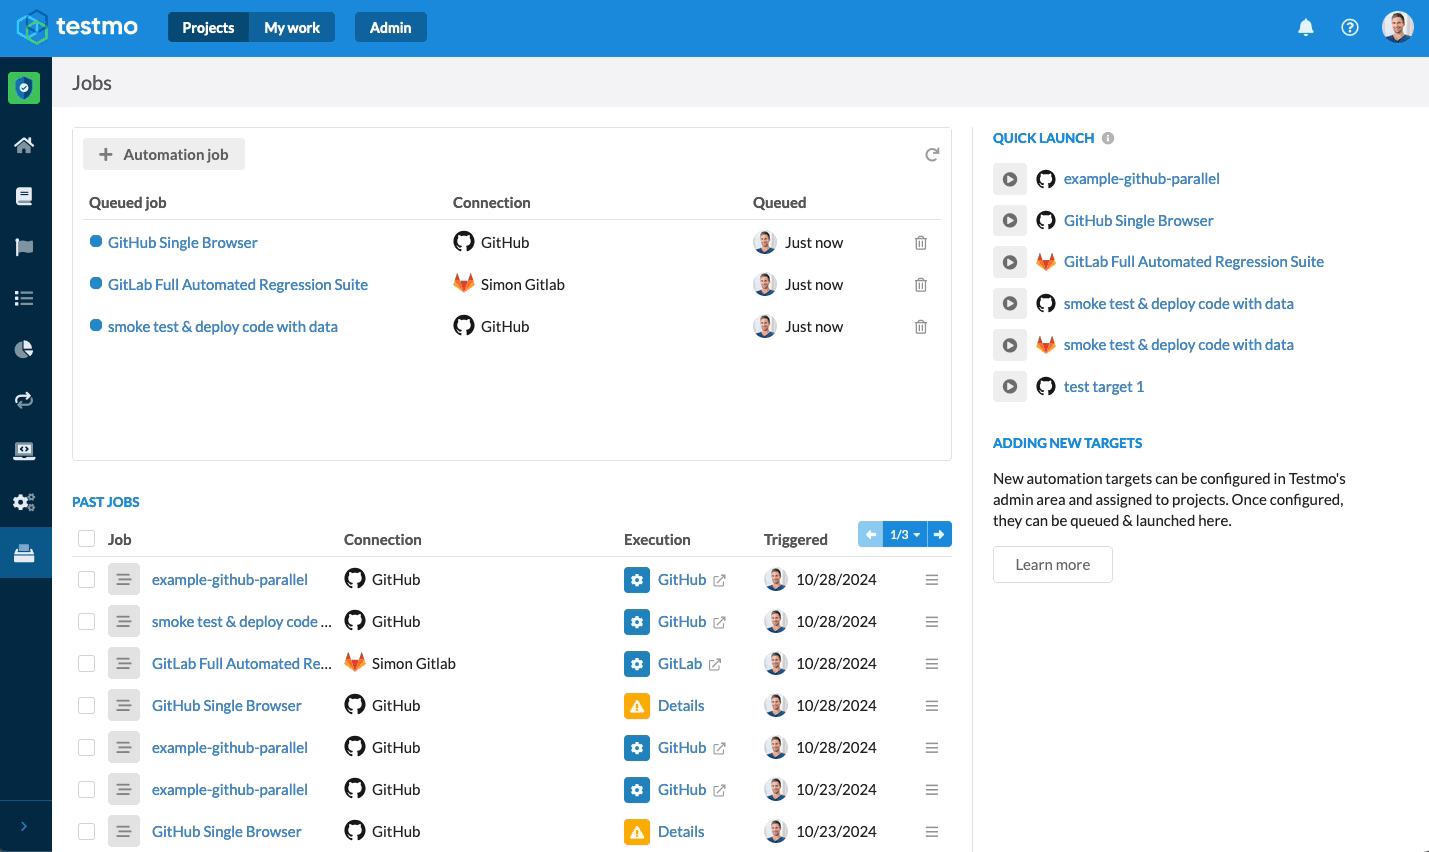Viewport: 1429px width, 852px height.
Task: Switch to My work tab
Action: pos(292,27)
